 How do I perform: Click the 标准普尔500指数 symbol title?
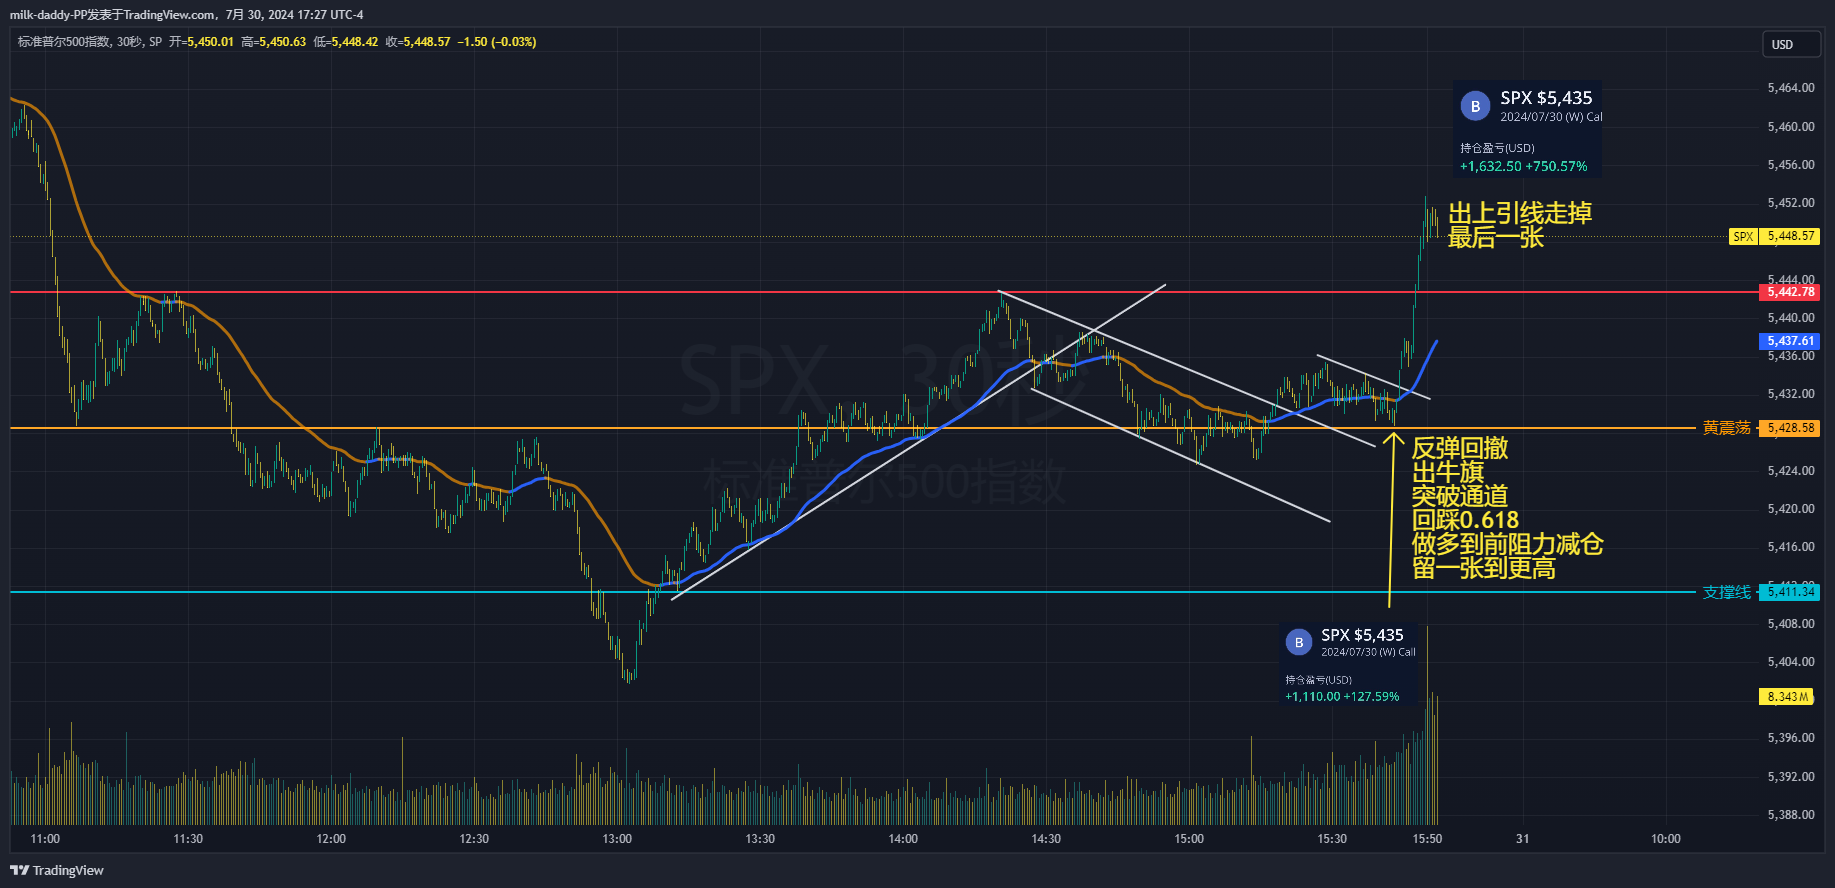click(x=64, y=42)
